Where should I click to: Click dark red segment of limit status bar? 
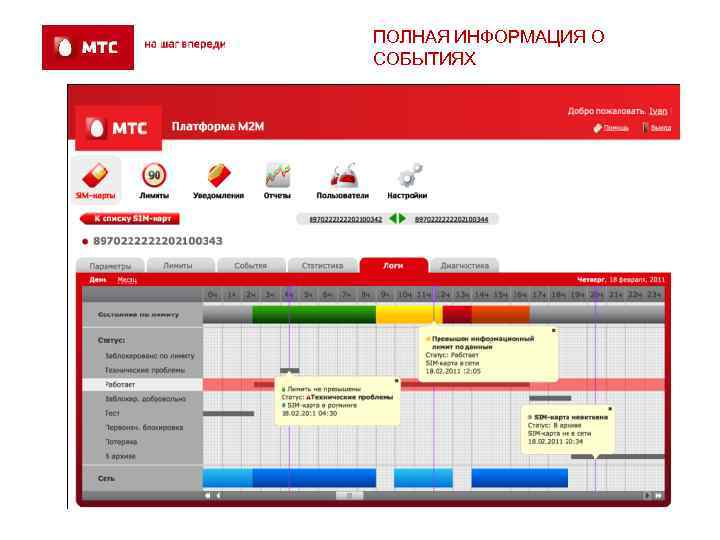(457, 315)
